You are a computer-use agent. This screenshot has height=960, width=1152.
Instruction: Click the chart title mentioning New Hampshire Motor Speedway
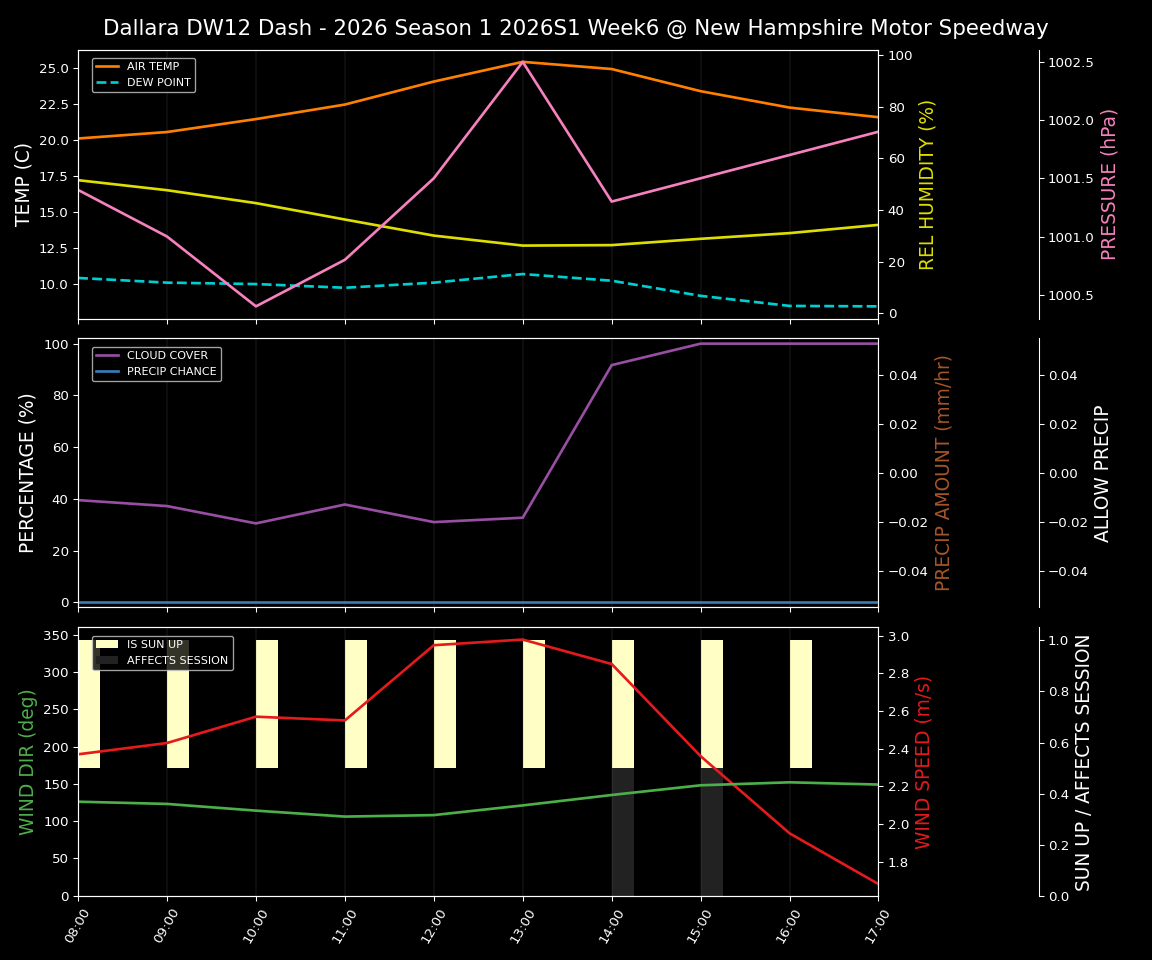(576, 28)
